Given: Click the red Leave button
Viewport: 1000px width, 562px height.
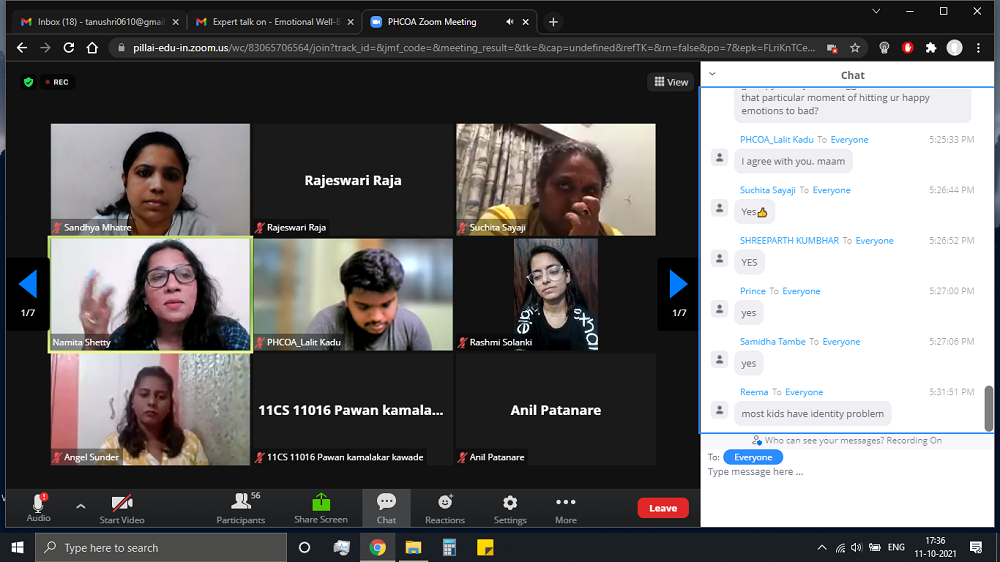Looking at the screenshot, I should (x=663, y=508).
